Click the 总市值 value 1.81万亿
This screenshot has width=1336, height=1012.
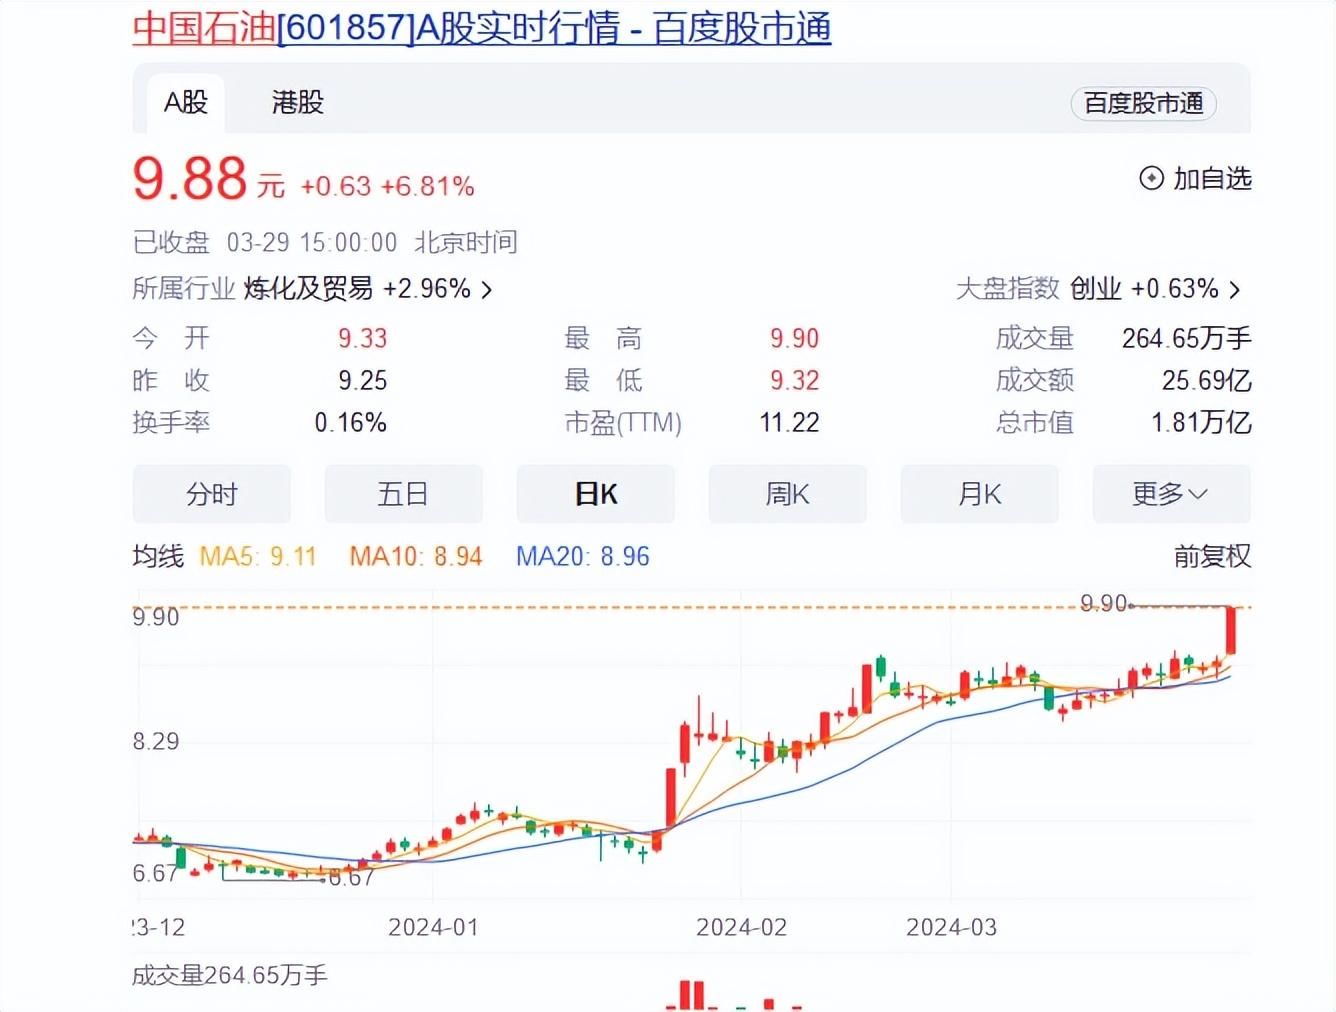[x=1201, y=422]
